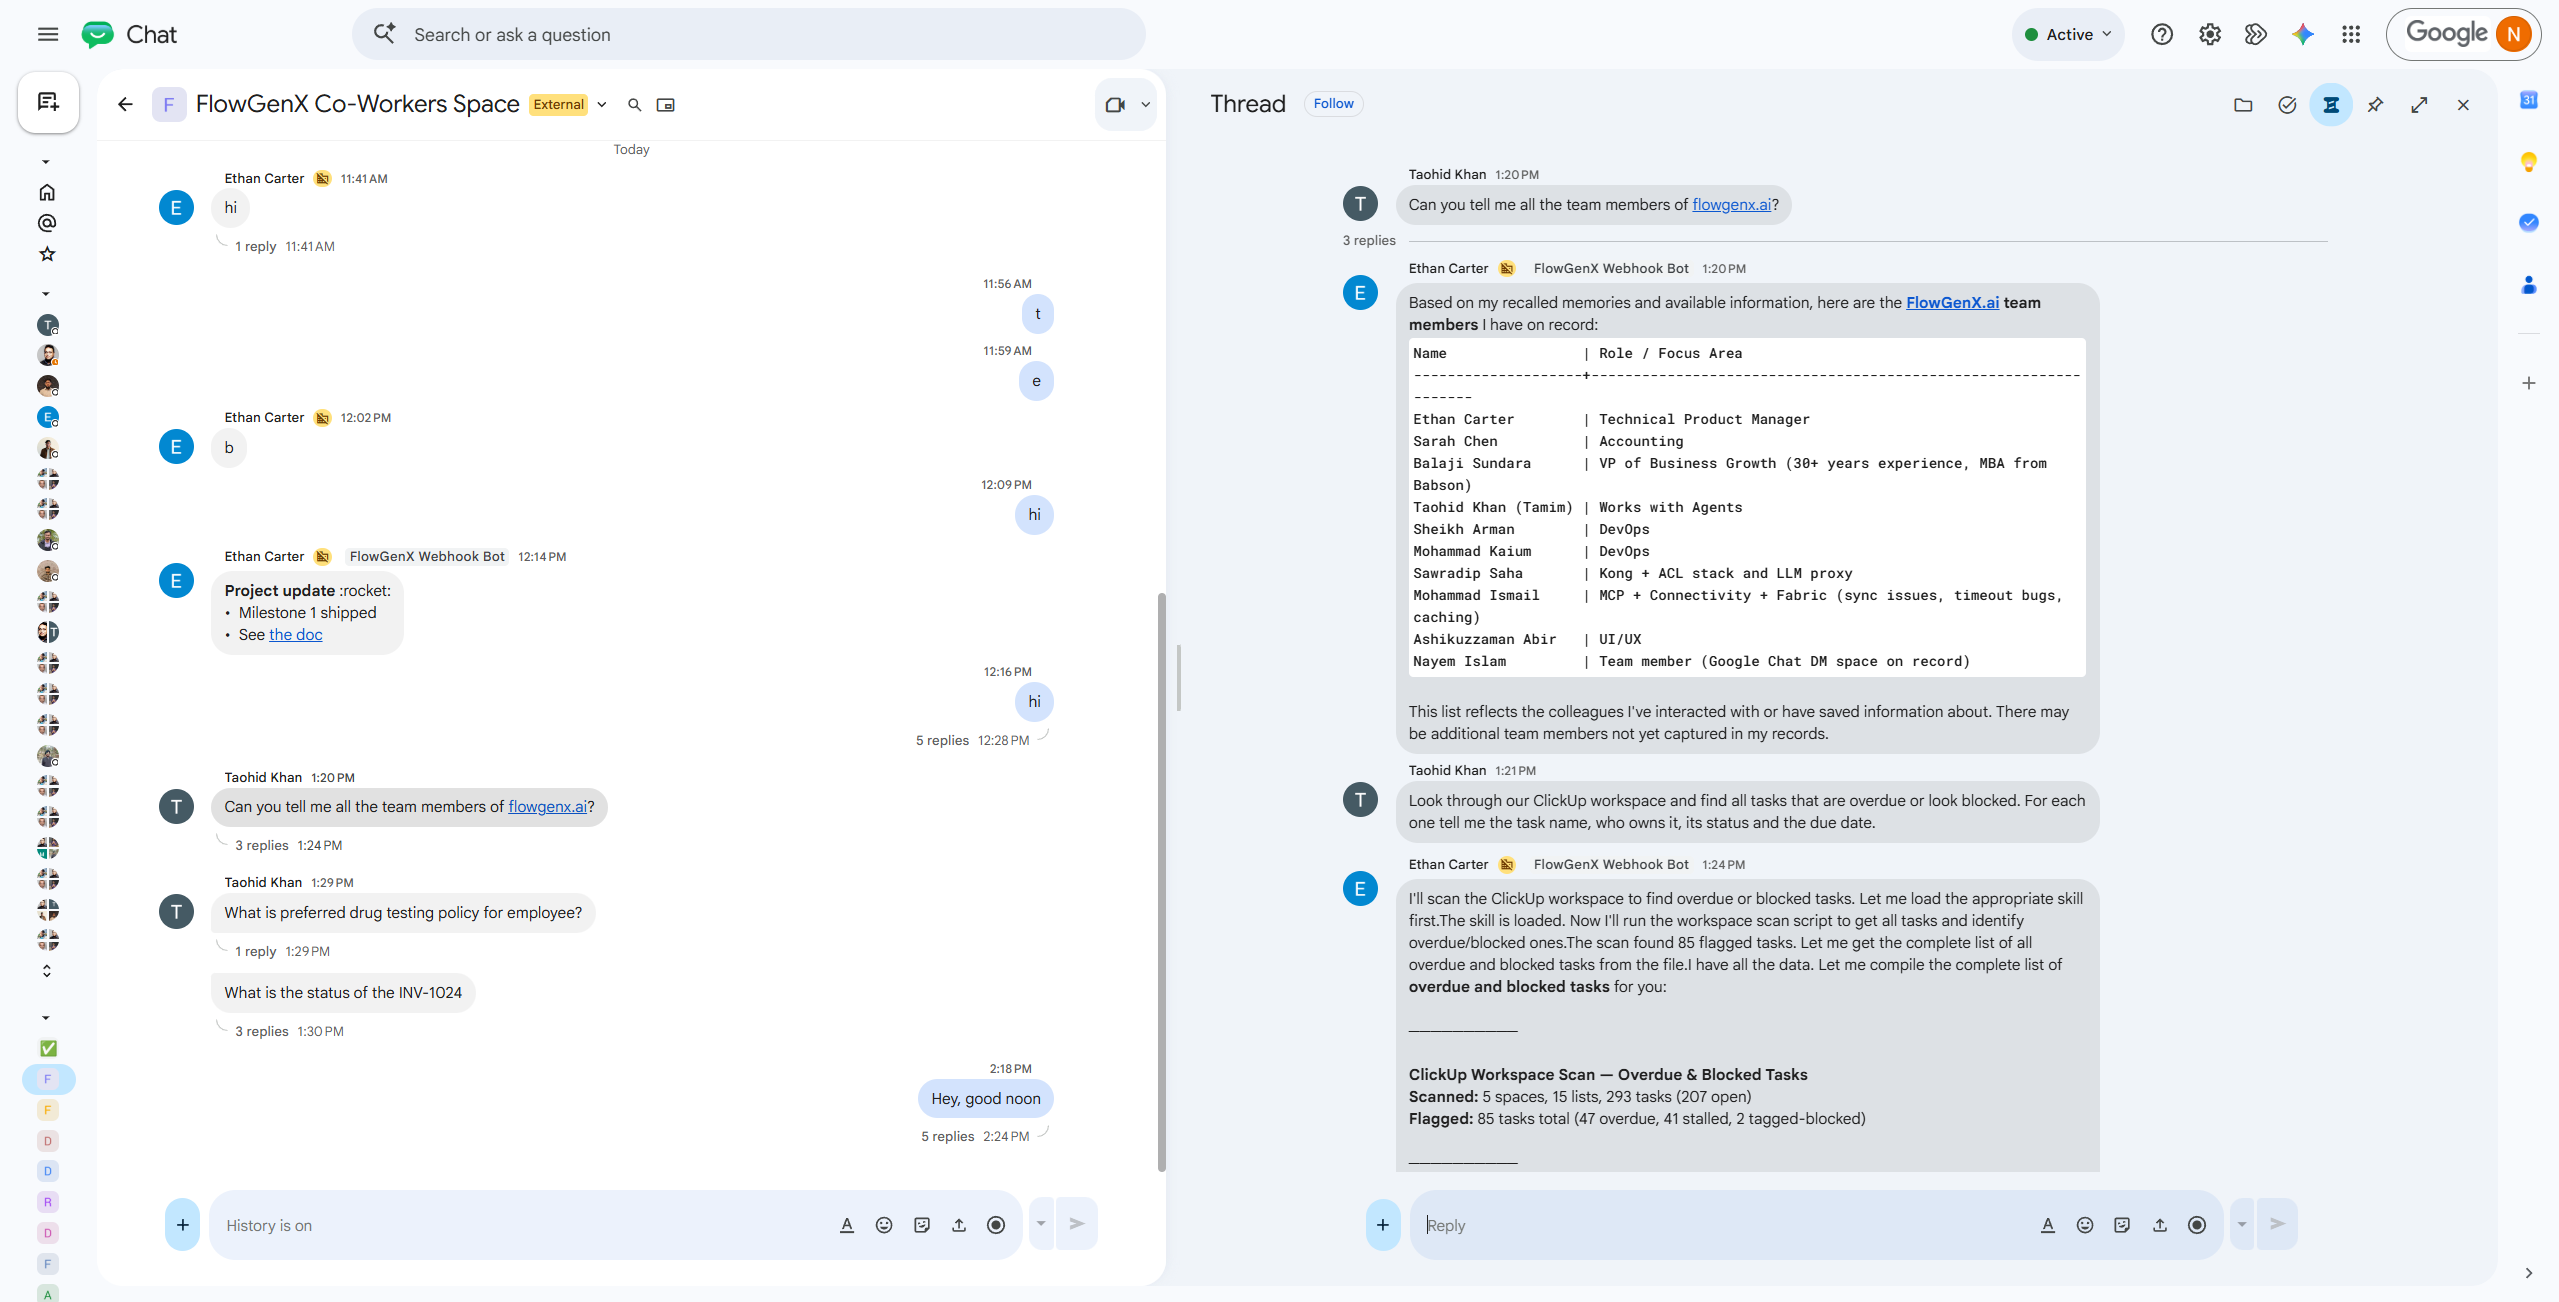Upload a file in the Reply box
Image resolution: width=2559 pixels, height=1302 pixels.
point(2160,1225)
